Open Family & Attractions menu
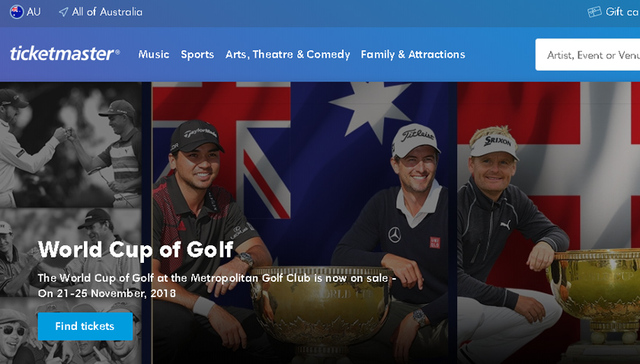The width and height of the screenshot is (640, 364). tap(413, 54)
